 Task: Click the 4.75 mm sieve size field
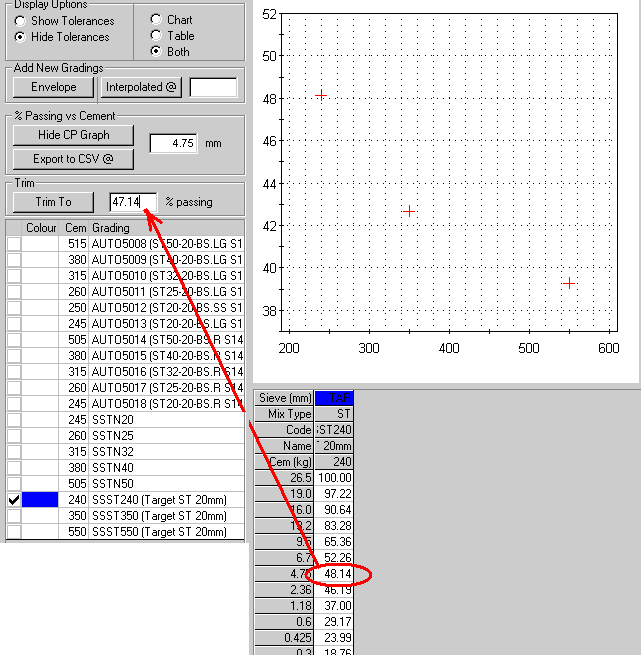[x=173, y=144]
